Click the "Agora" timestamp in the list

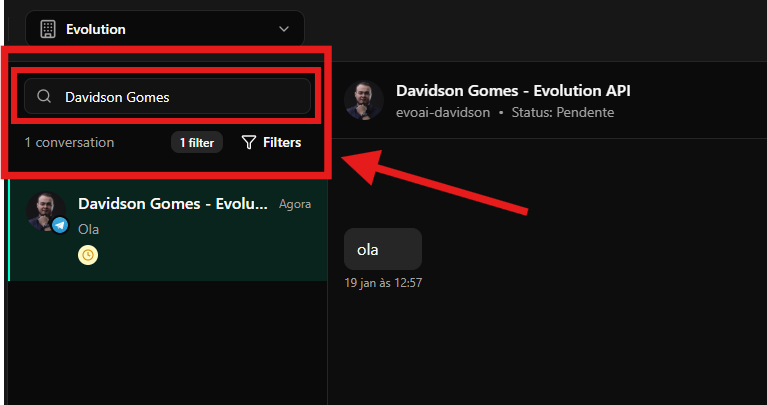295,204
